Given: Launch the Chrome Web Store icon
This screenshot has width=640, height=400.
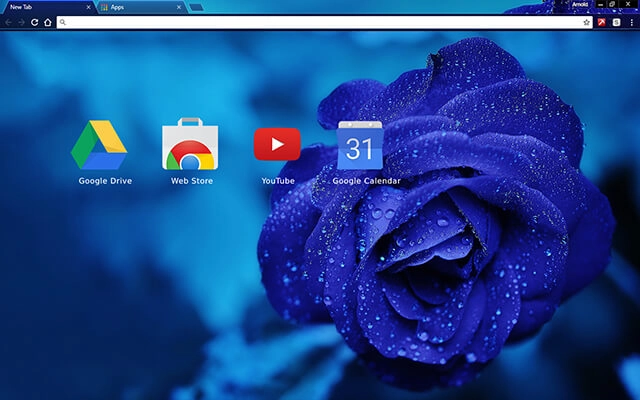Looking at the screenshot, I should (190, 144).
